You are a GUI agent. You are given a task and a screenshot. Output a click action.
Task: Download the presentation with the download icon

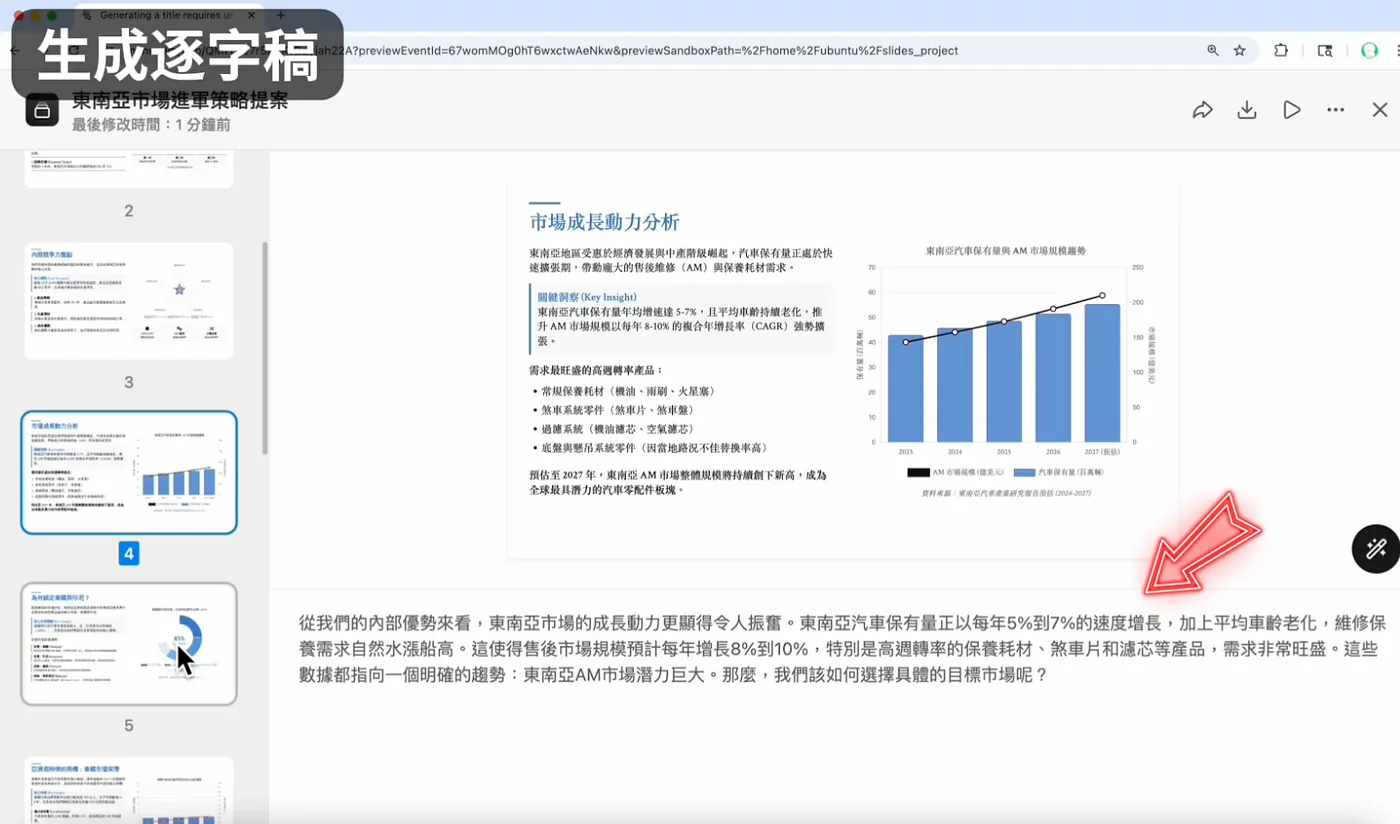(x=1247, y=110)
